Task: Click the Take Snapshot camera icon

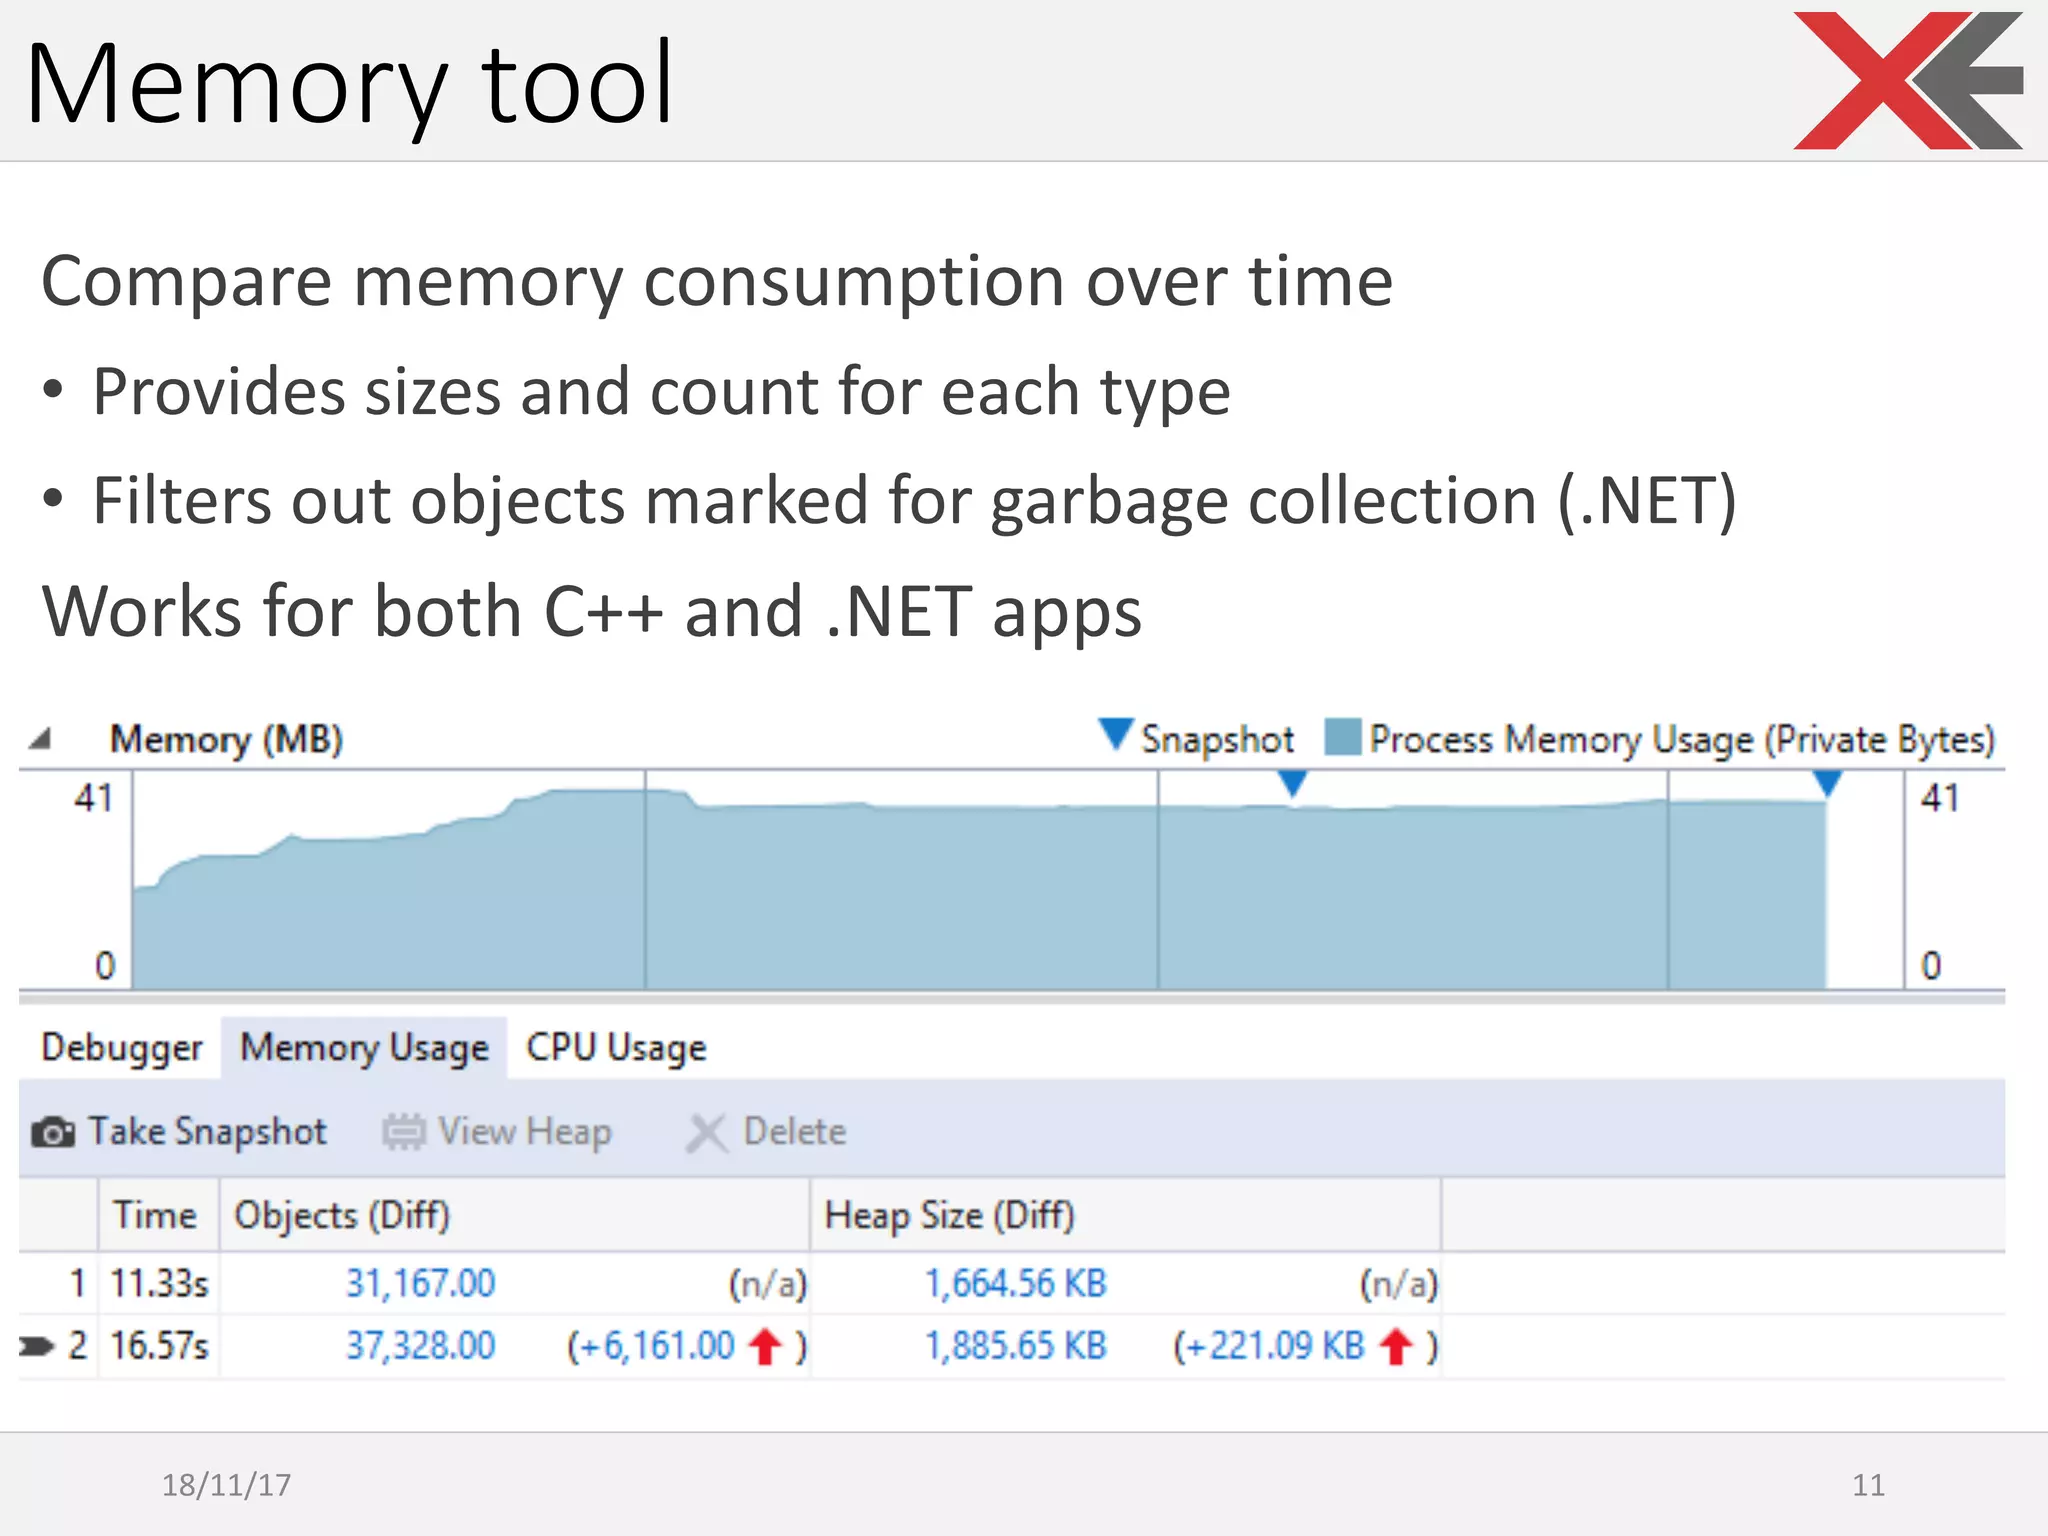Action: (53, 1132)
